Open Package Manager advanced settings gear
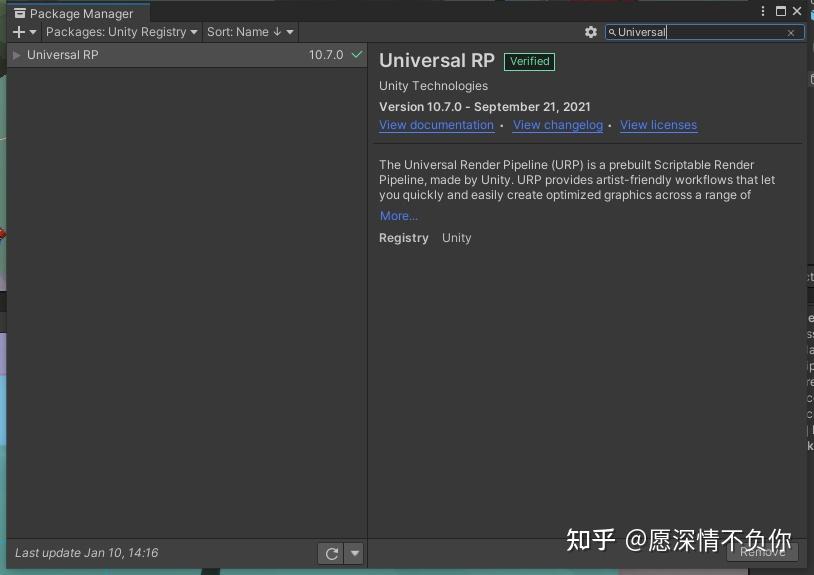Image resolution: width=814 pixels, height=575 pixels. pyautogui.click(x=590, y=32)
